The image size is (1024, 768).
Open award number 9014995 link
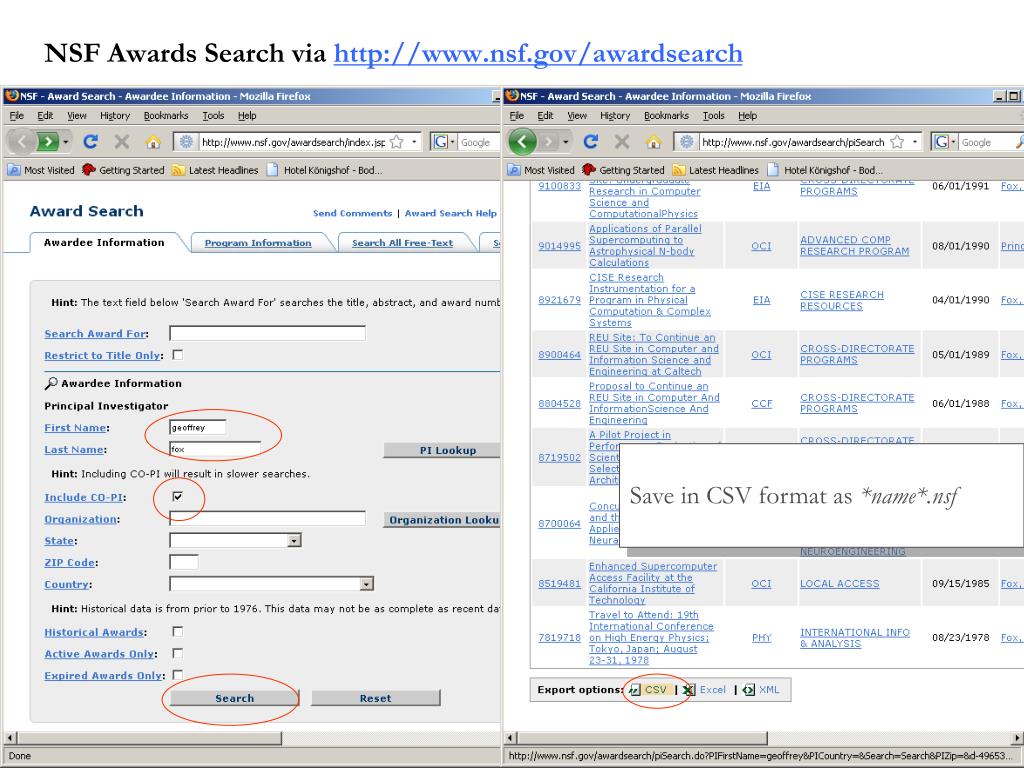click(559, 246)
